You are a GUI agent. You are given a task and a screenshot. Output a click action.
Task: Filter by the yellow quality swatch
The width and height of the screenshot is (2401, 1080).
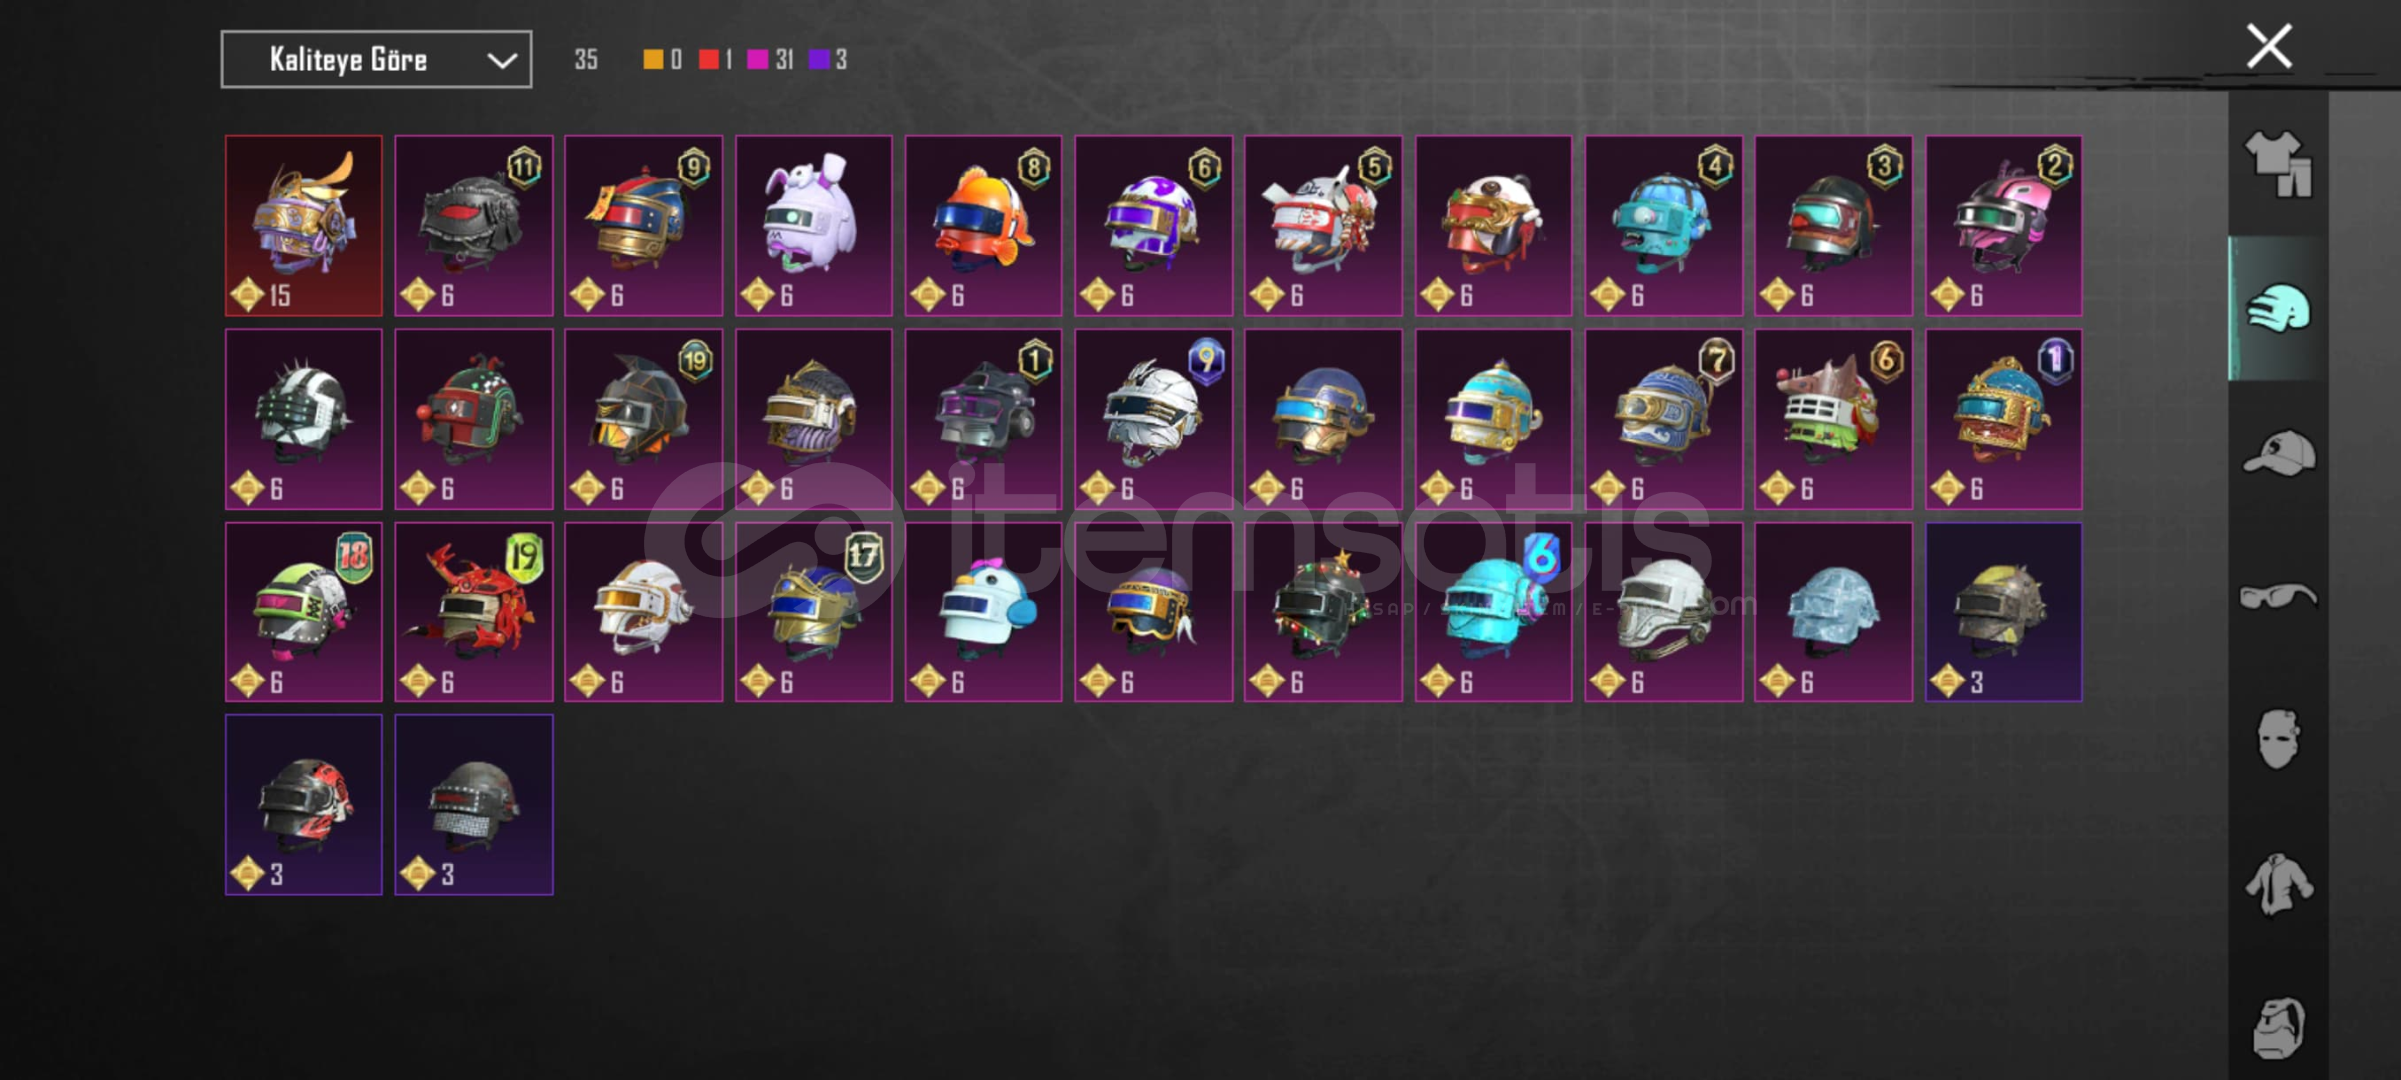(652, 60)
